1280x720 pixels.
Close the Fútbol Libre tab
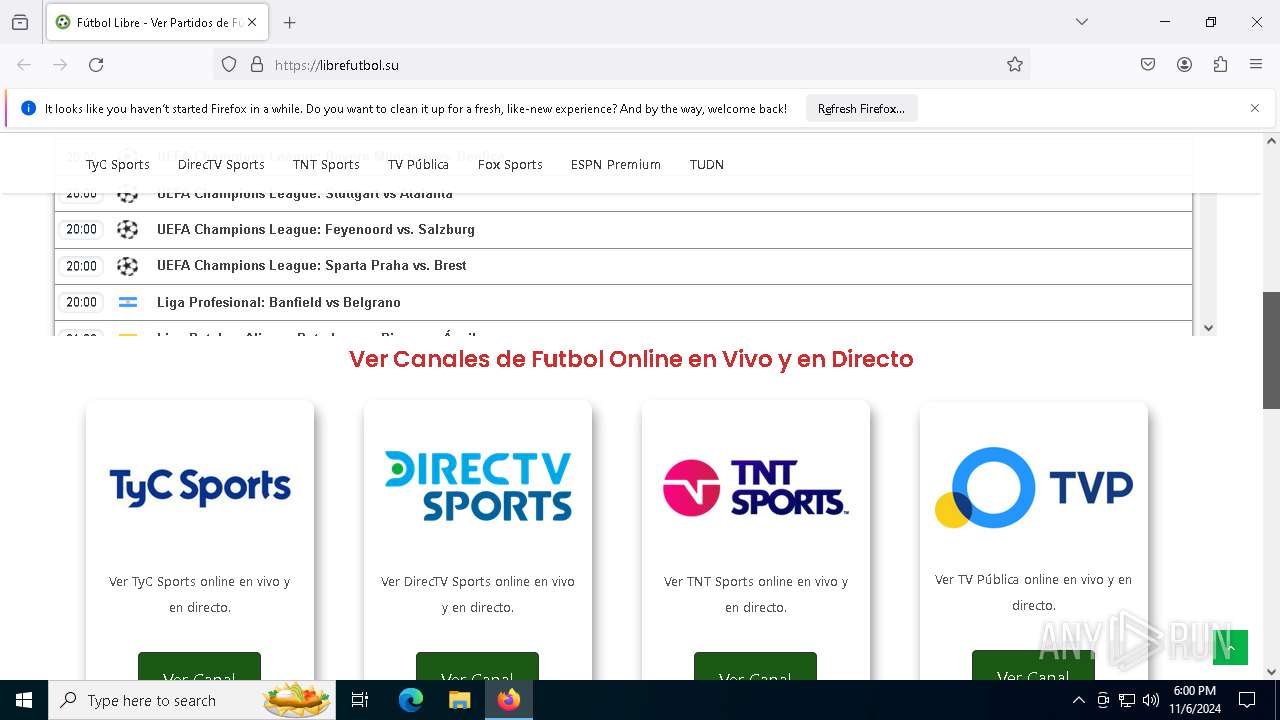point(252,22)
